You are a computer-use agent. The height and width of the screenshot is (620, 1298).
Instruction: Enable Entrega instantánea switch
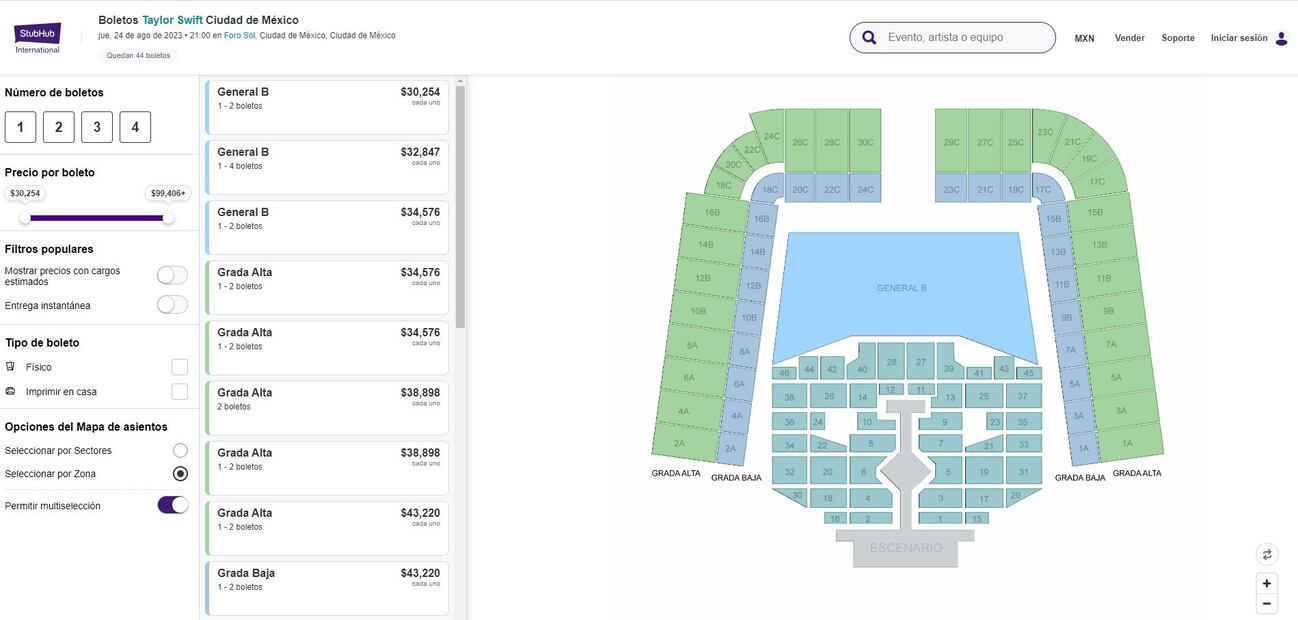pyautogui.click(x=172, y=305)
